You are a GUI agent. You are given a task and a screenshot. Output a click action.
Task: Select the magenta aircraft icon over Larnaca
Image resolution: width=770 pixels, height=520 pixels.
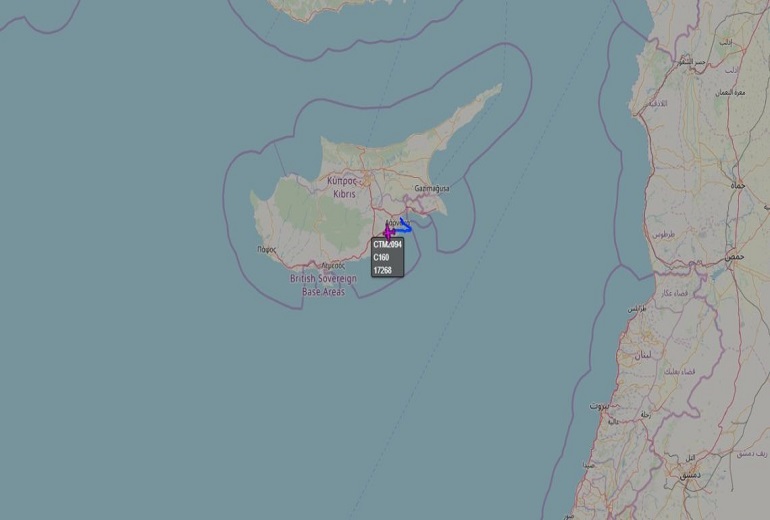pos(389,232)
